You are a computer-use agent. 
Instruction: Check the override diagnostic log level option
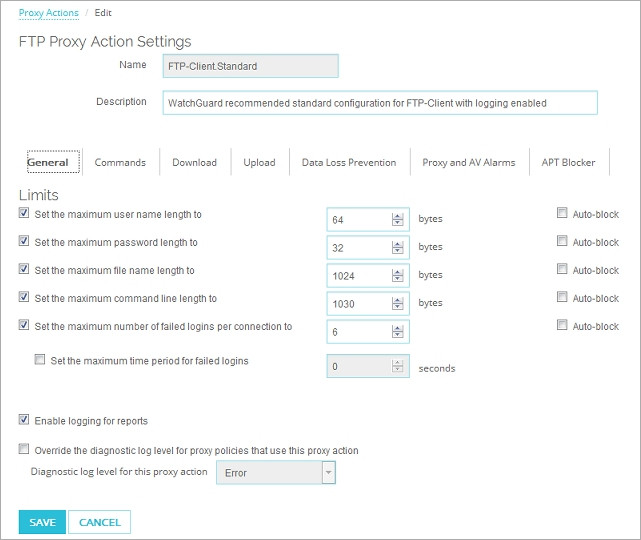[x=24, y=449]
